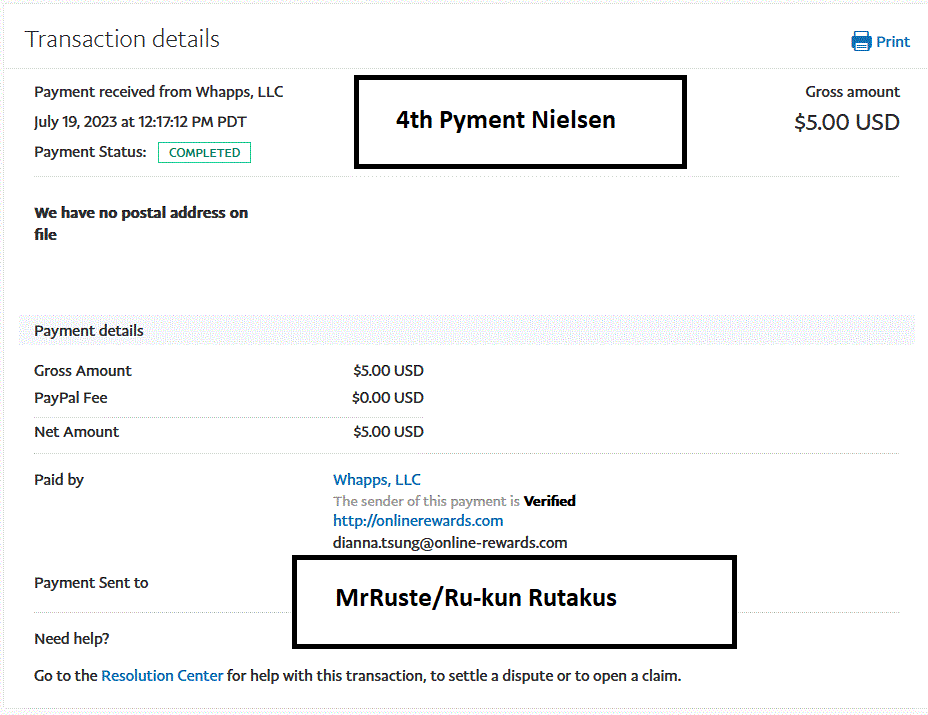928x715 pixels.
Task: Click the "Payment Sent to" label
Action: tap(91, 583)
